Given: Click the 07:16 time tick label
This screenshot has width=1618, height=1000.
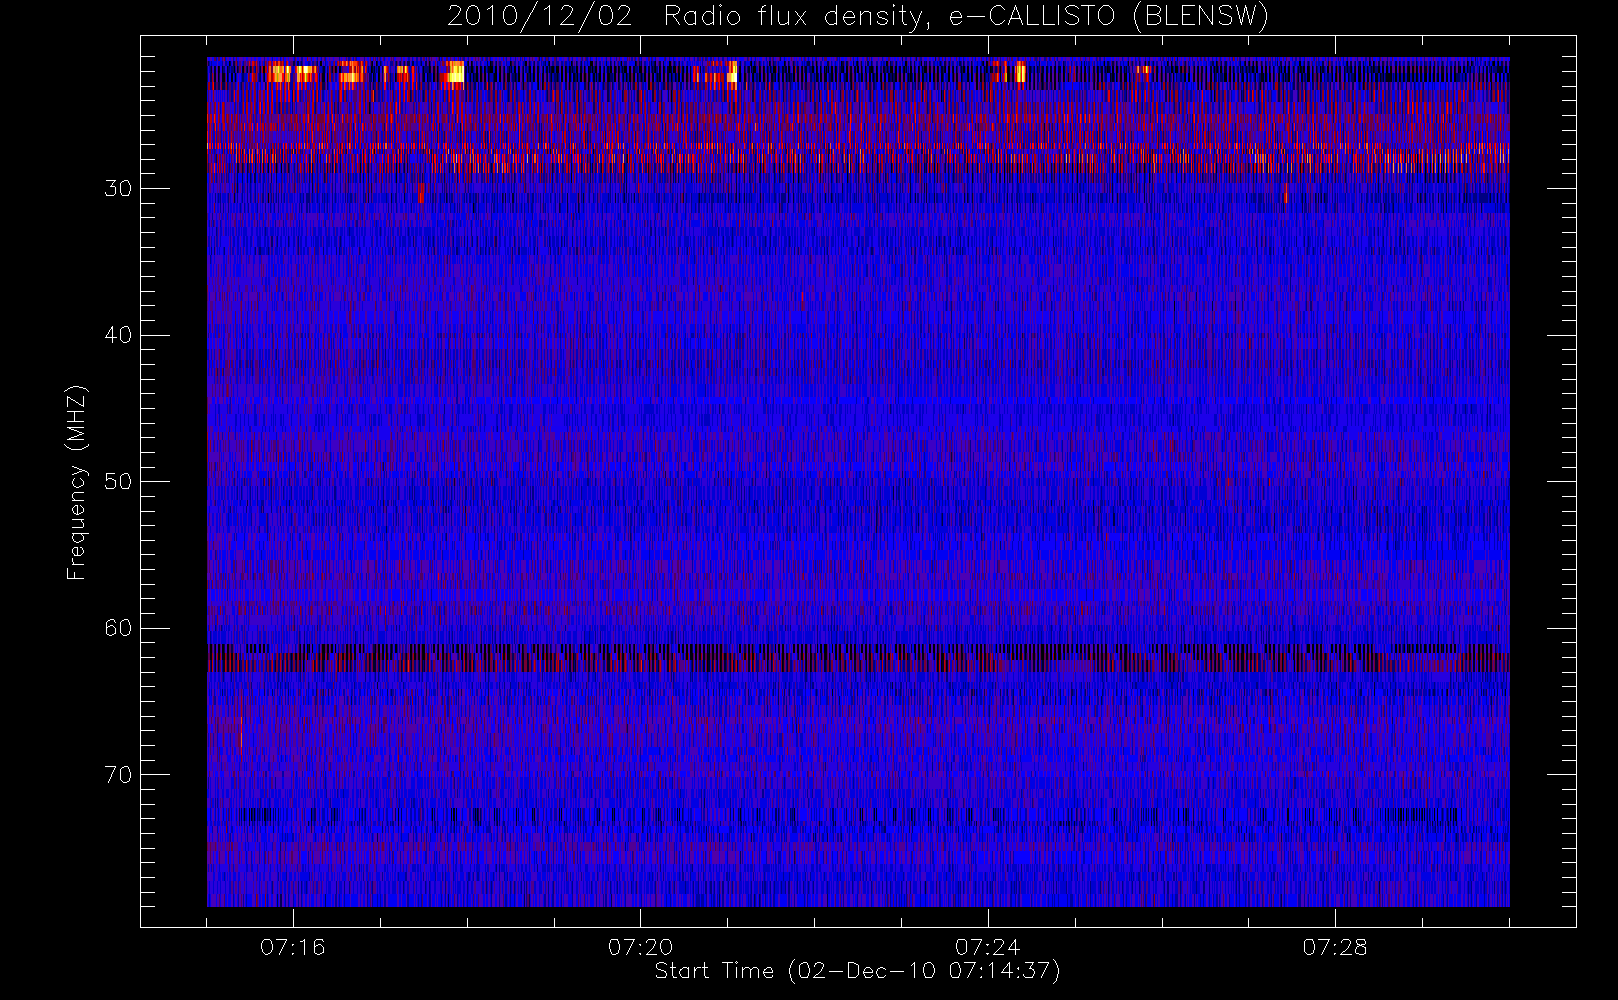Looking at the screenshot, I should [293, 947].
